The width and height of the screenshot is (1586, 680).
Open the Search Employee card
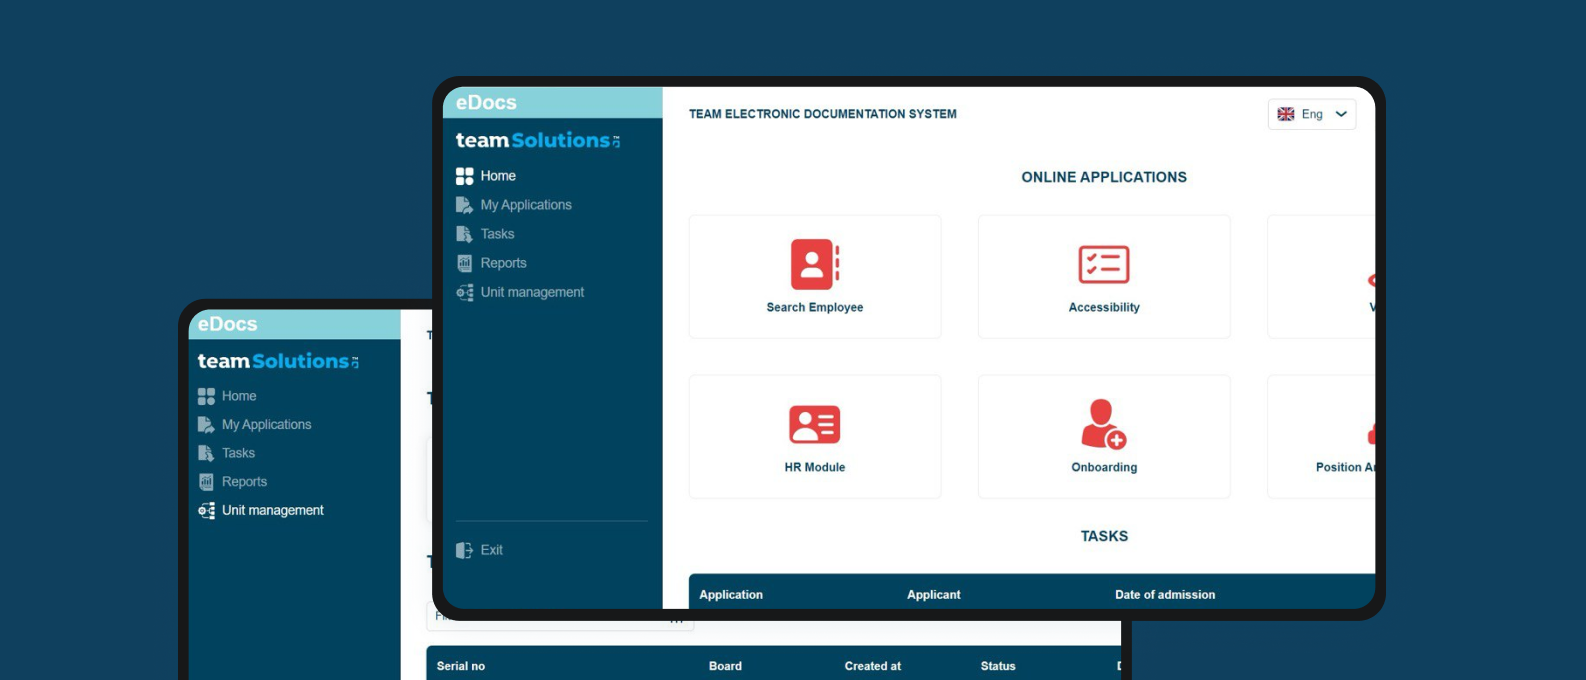(815, 277)
